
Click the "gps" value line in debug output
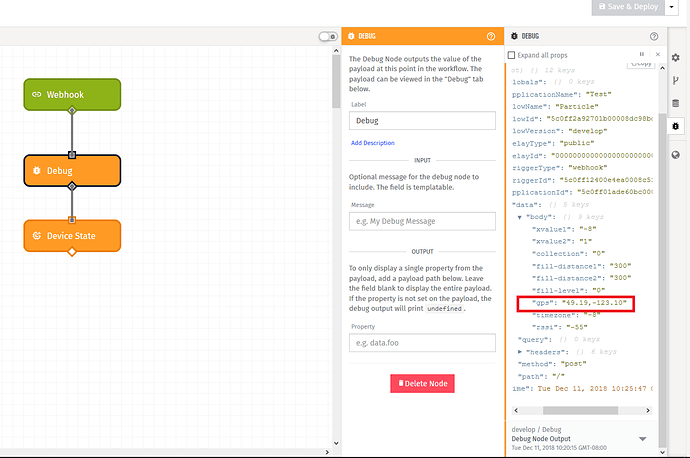tap(579, 303)
